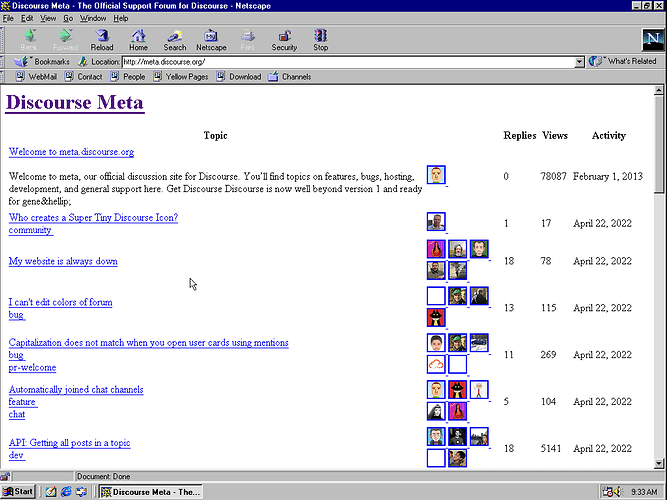This screenshot has width=667, height=500.
Task: Click orange cloud avatar in Capitalization row
Action: [436, 364]
